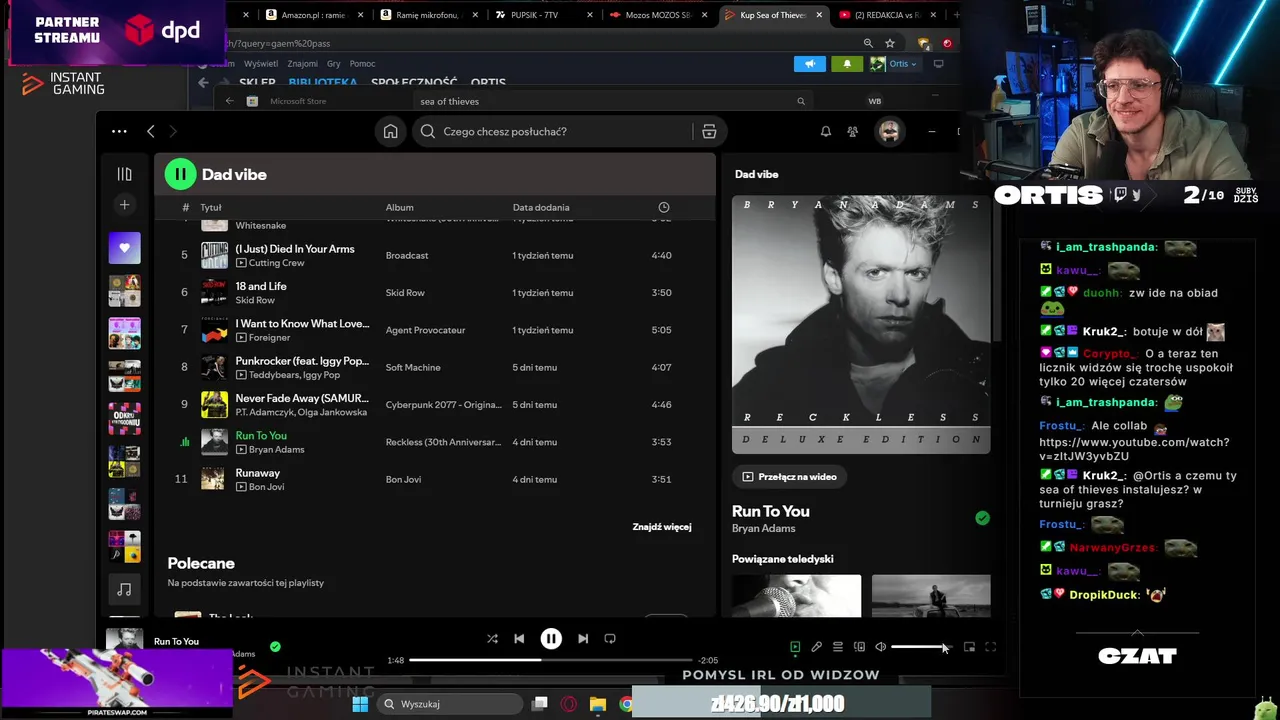Bookmark page with Chrome star icon
The height and width of the screenshot is (720, 1280).
(890, 43)
